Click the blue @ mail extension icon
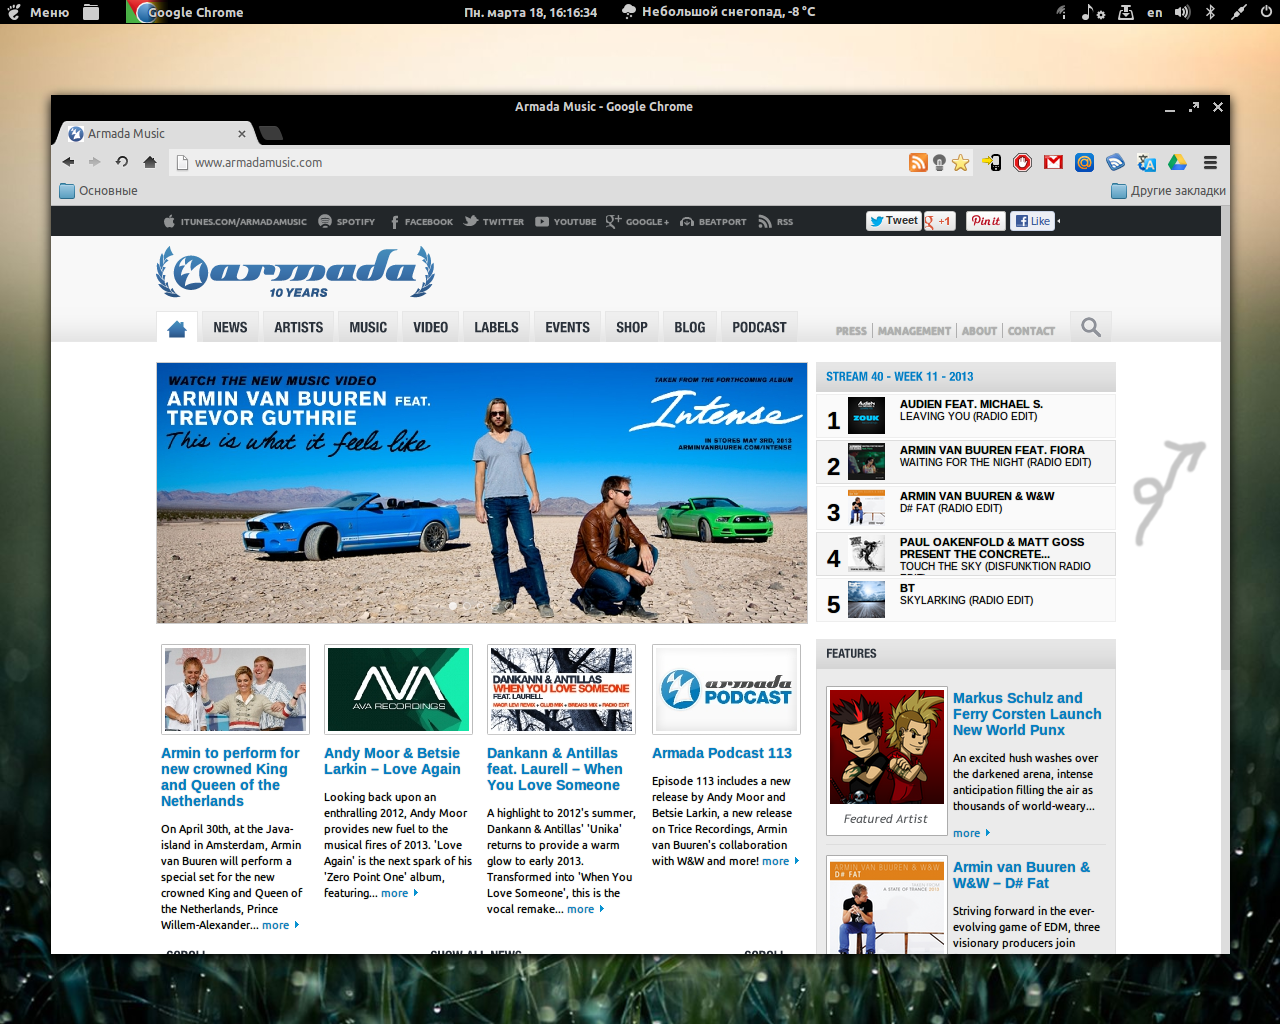Image resolution: width=1280 pixels, height=1024 pixels. pyautogui.click(x=1084, y=162)
